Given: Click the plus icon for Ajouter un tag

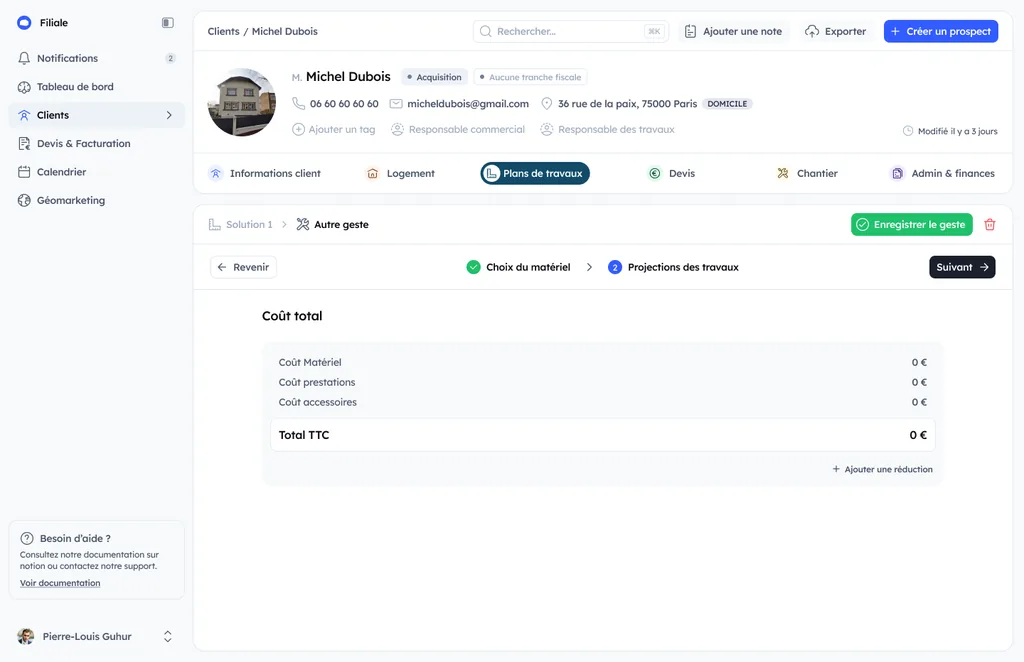Looking at the screenshot, I should pyautogui.click(x=298, y=129).
